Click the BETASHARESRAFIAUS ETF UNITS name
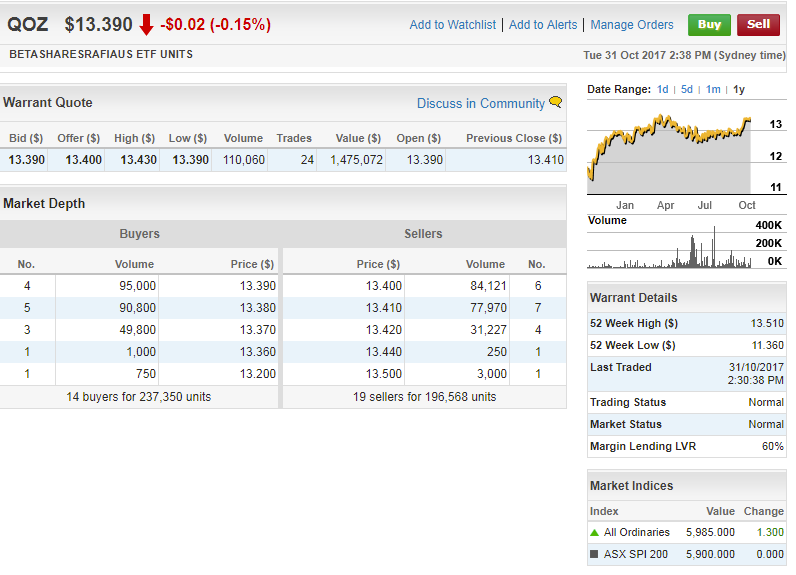The height and width of the screenshot is (575, 796). [x=101, y=54]
